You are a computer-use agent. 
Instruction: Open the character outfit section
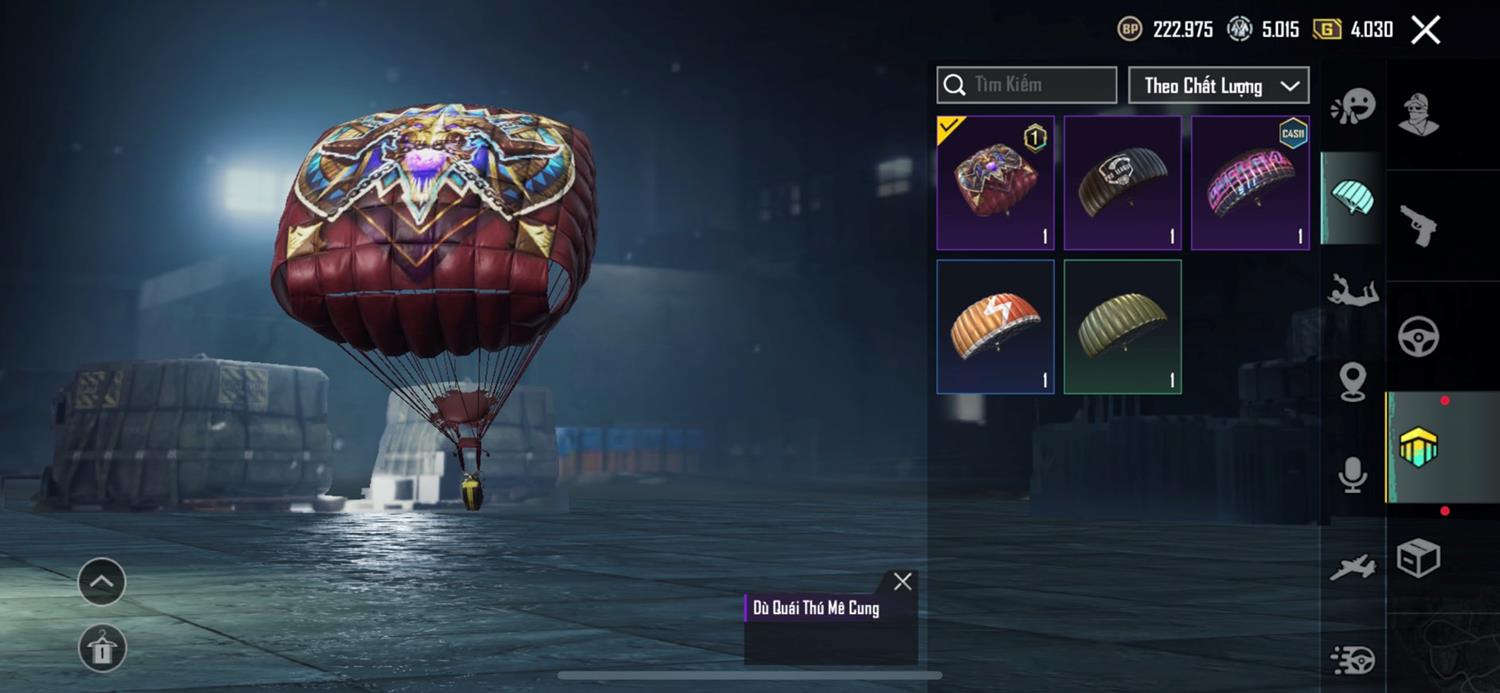point(1418,113)
